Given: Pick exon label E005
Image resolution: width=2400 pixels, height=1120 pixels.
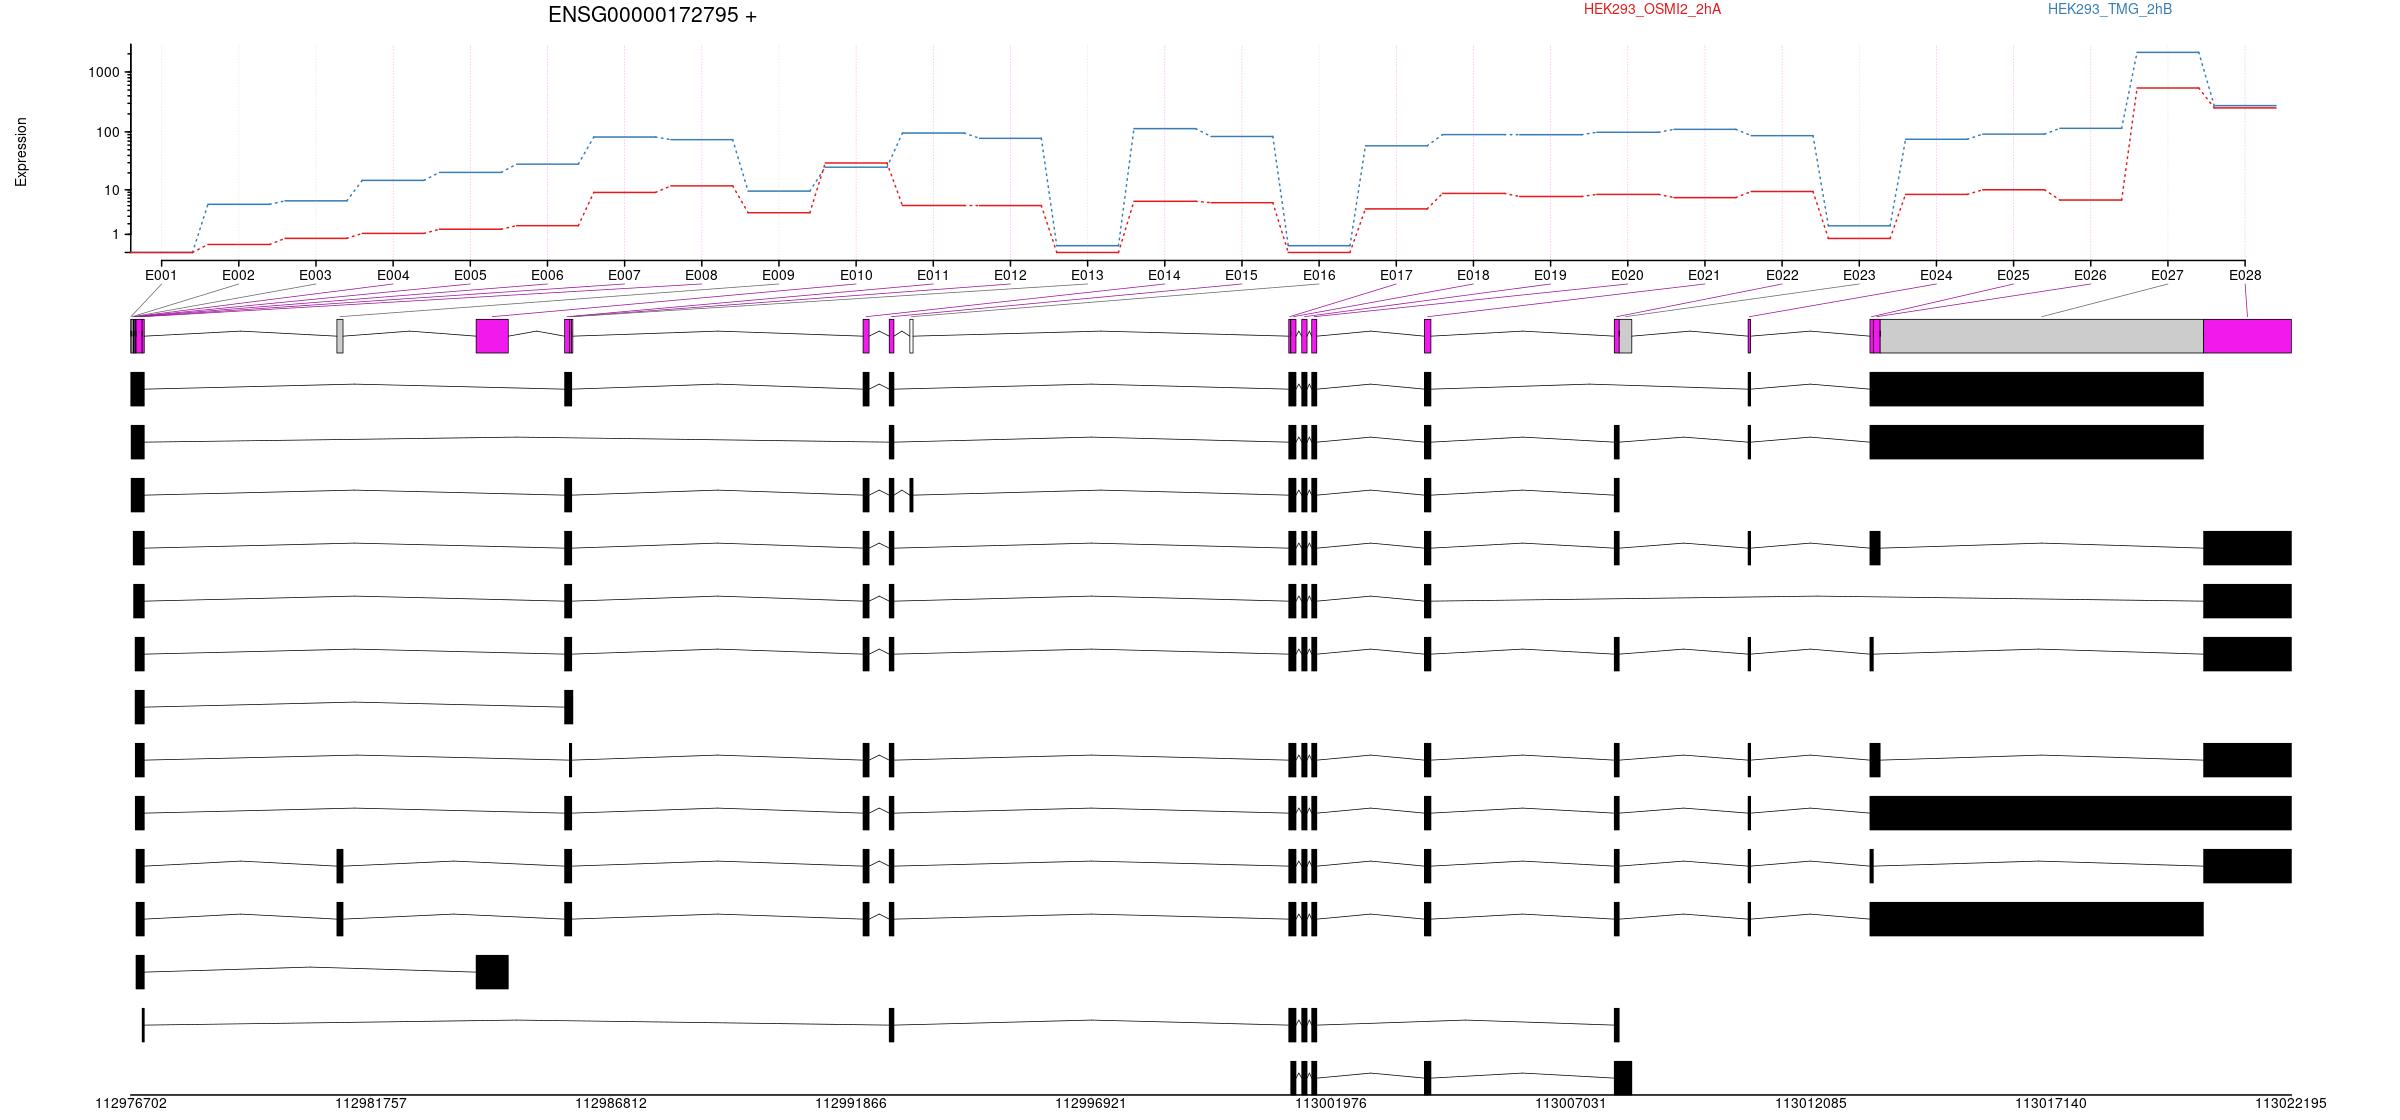Looking at the screenshot, I should point(470,275).
